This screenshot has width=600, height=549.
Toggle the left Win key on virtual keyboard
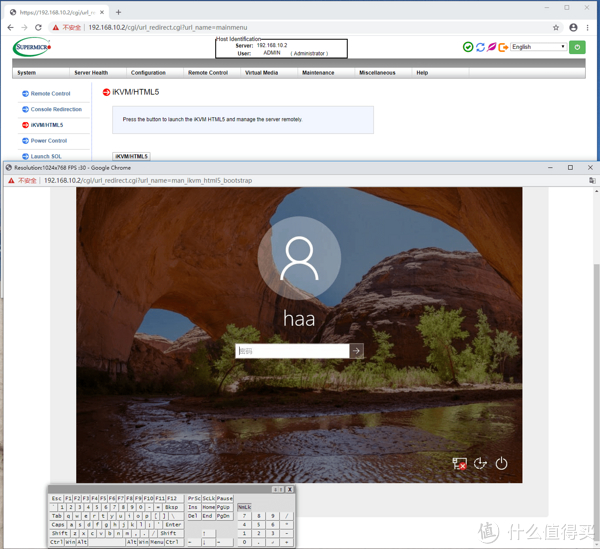[x=70, y=542]
